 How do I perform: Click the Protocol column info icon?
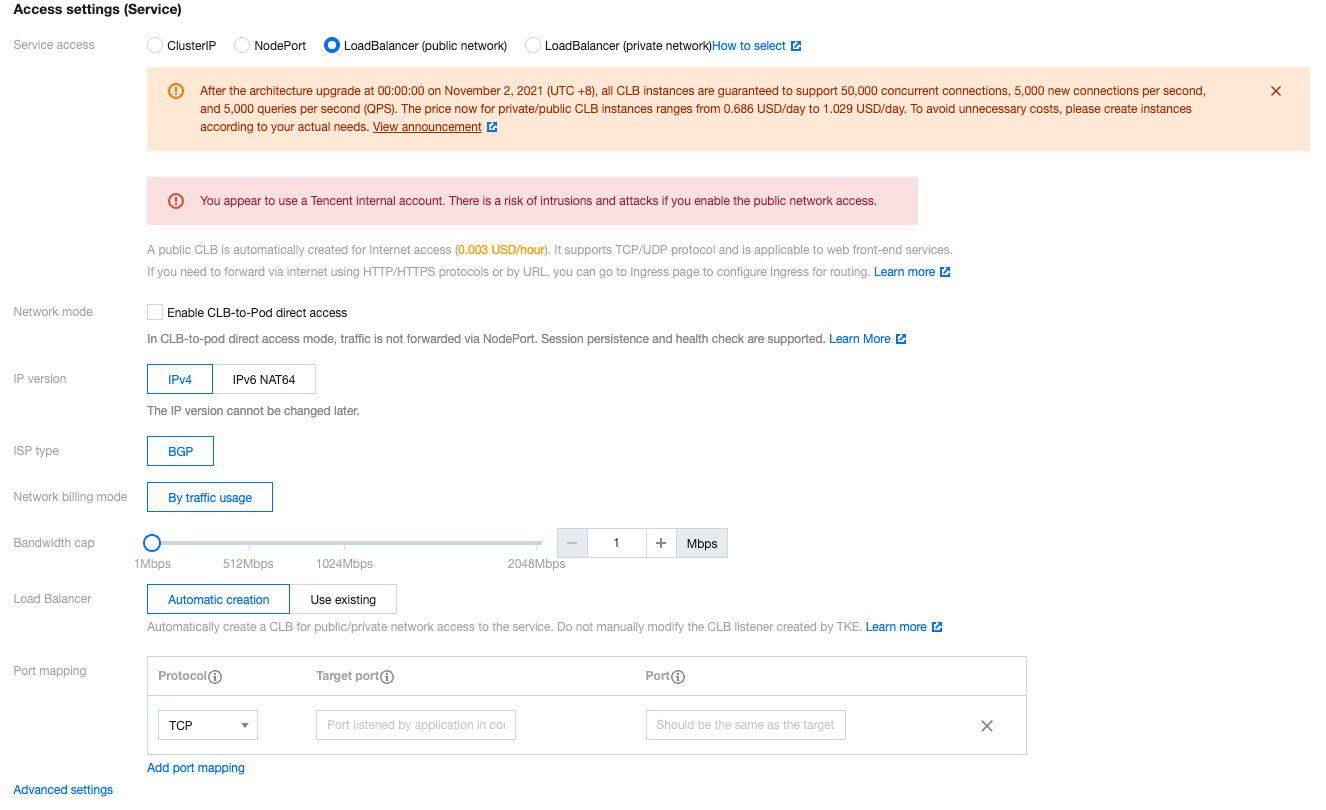[215, 677]
